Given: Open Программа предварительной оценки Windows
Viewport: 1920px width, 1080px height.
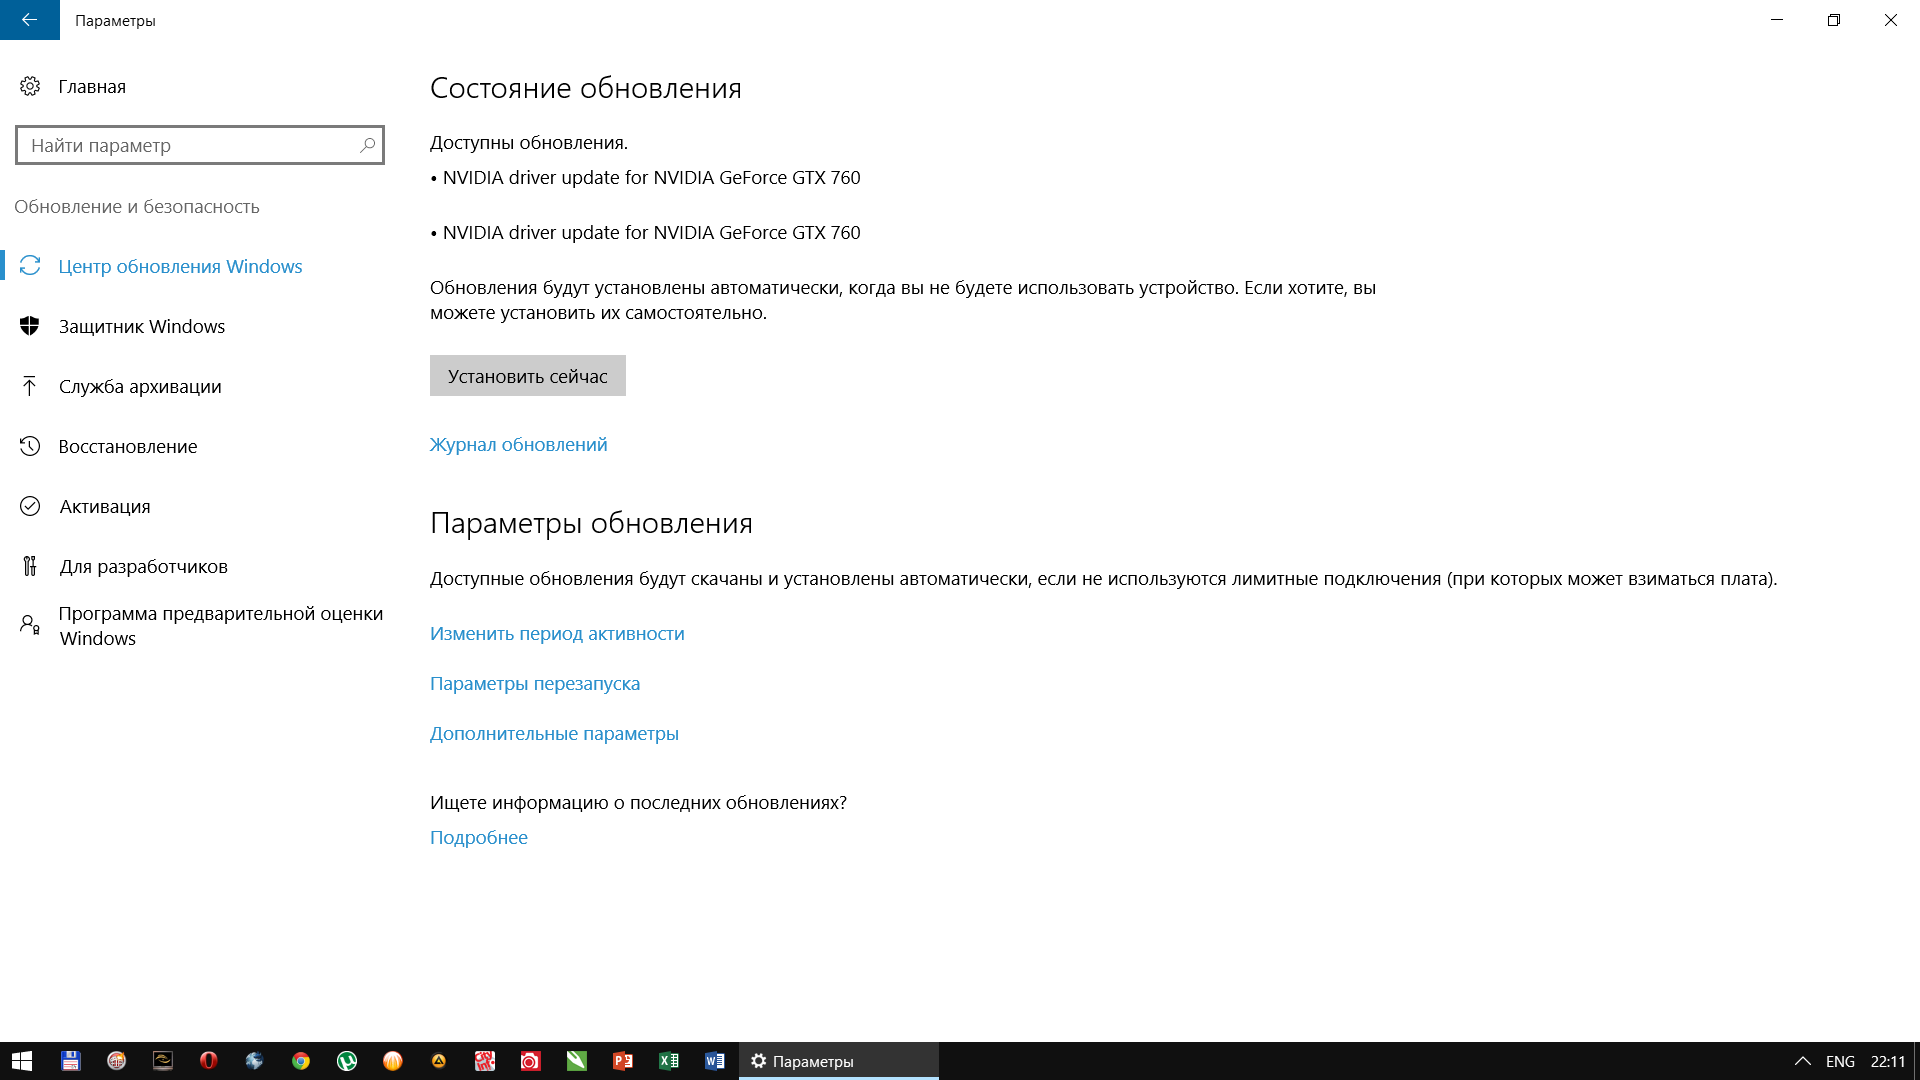Looking at the screenshot, I should click(220, 626).
